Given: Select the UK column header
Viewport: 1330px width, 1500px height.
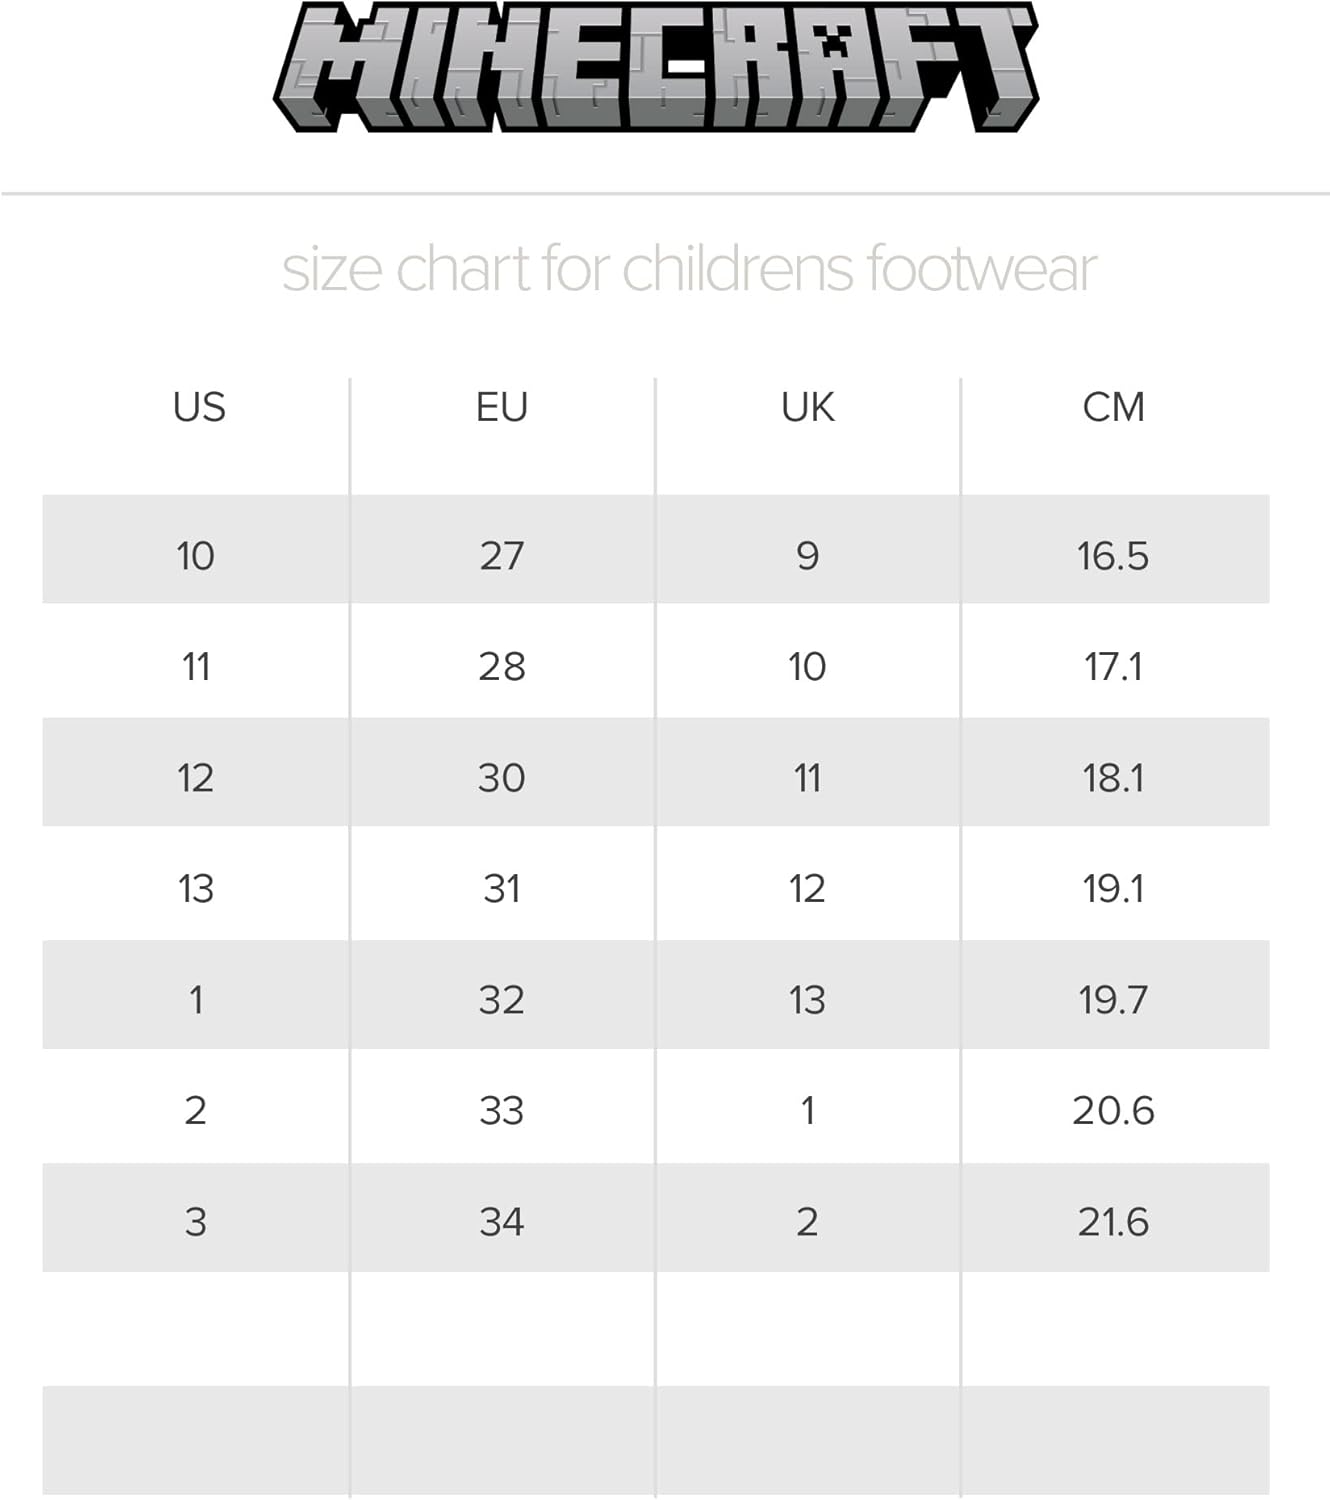Looking at the screenshot, I should 808,407.
